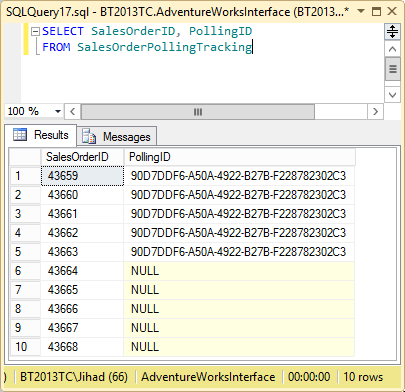Click cell 43668 in SalesOrderID column
This screenshot has height=392, width=405.
pos(82,347)
